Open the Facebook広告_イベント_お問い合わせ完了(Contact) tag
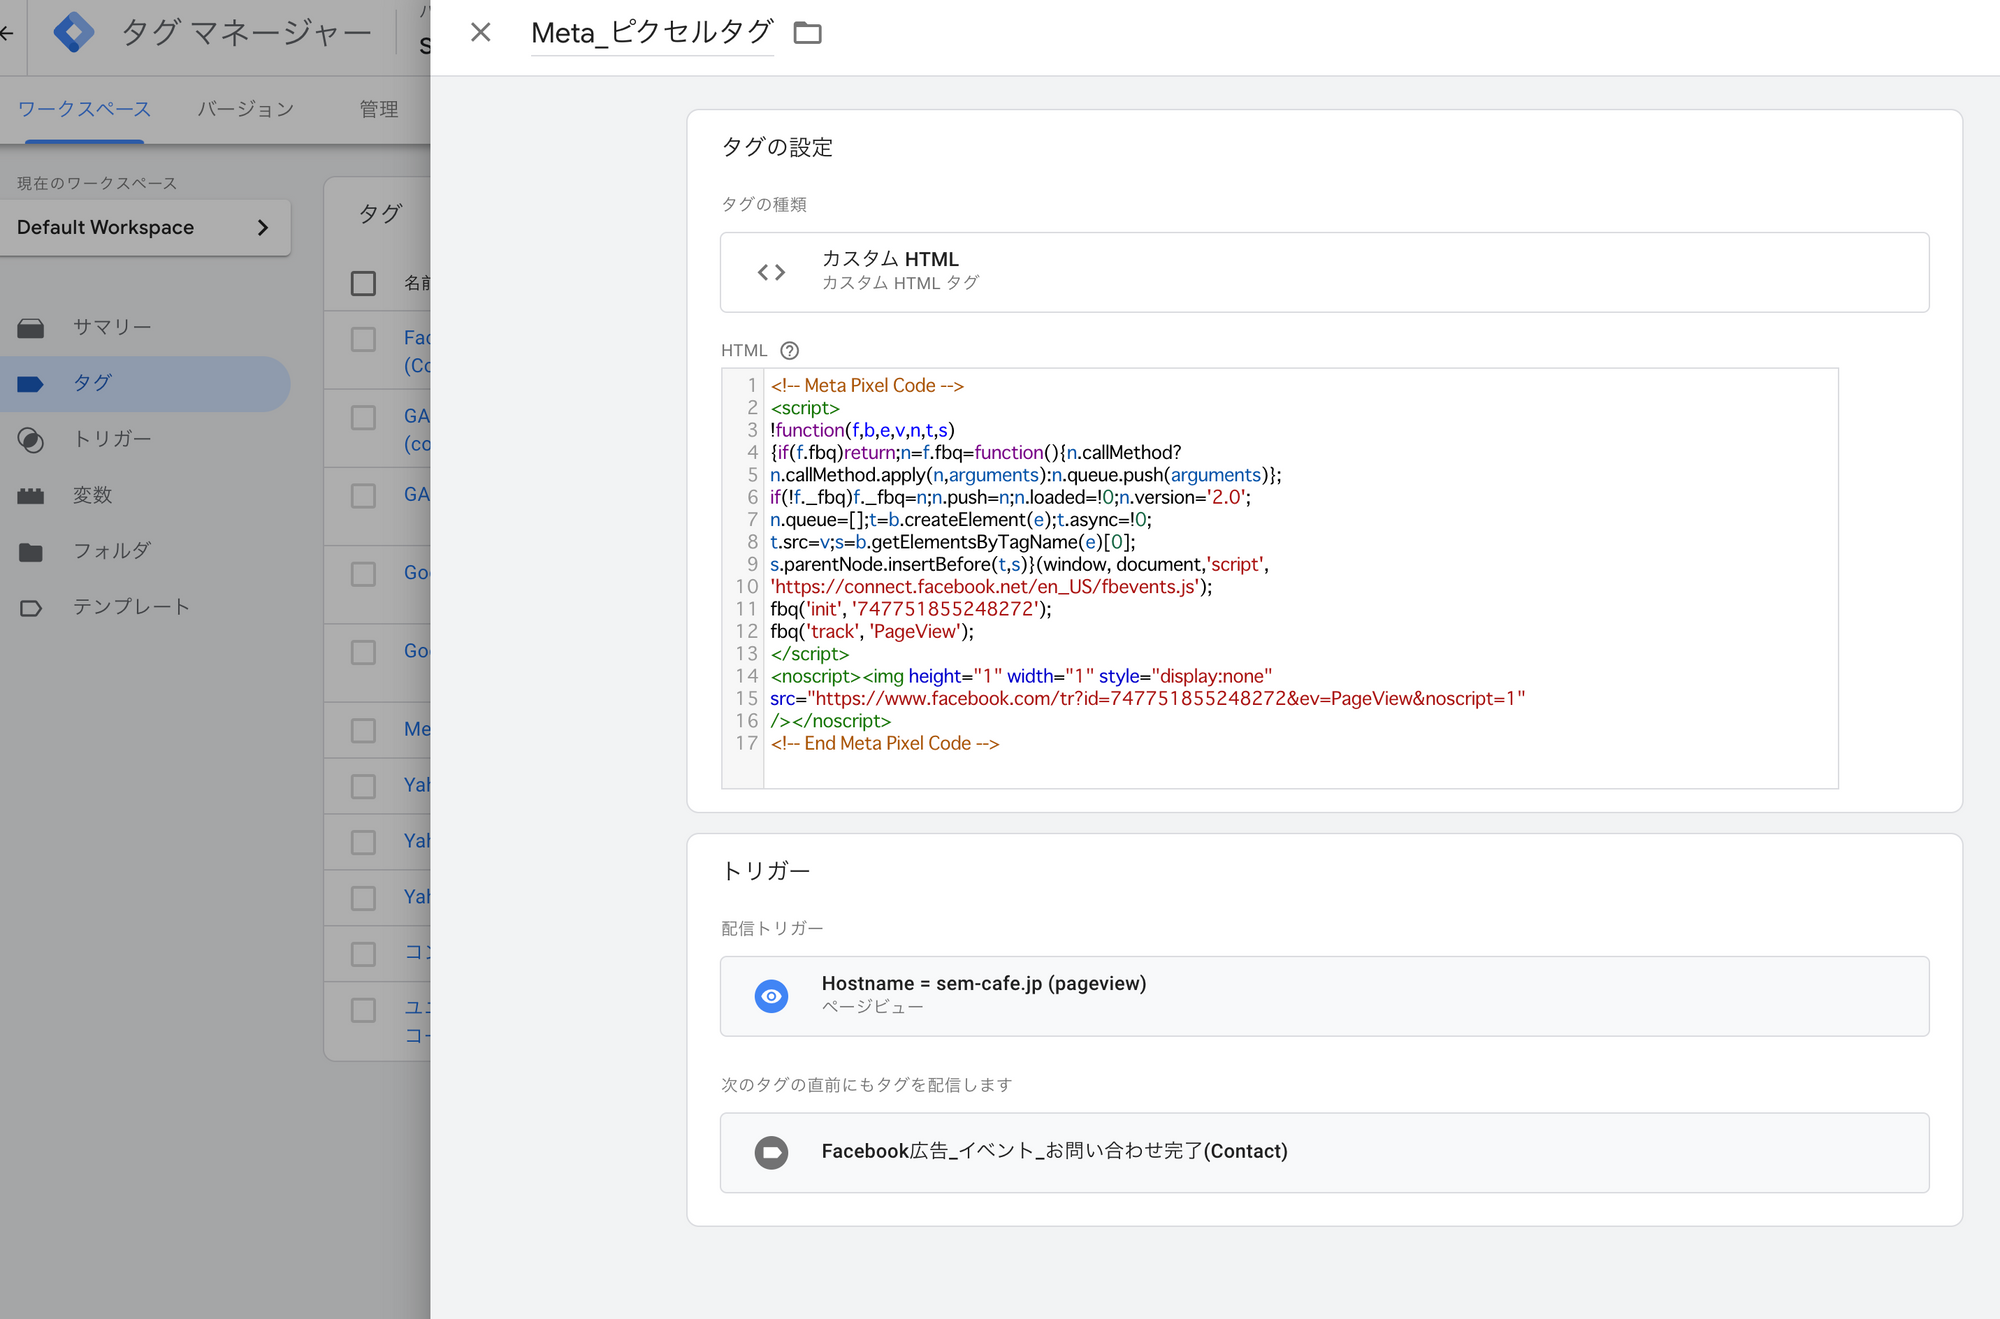The image size is (2000, 1319). tap(1324, 1152)
